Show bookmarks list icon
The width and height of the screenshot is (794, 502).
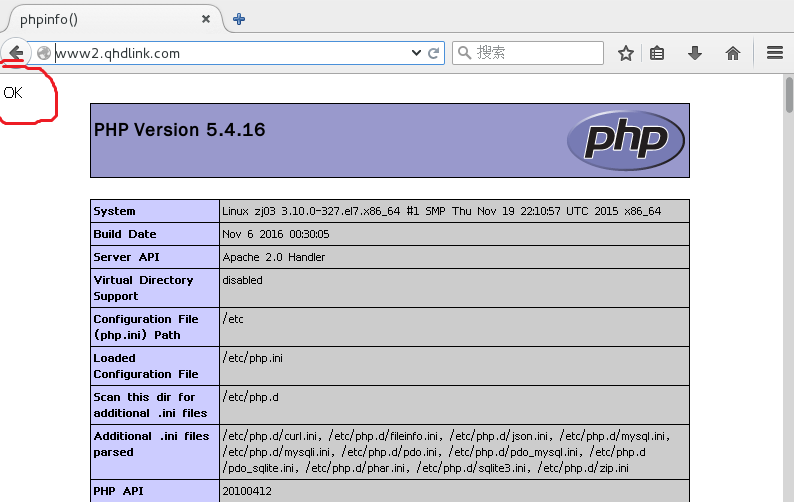coord(657,53)
